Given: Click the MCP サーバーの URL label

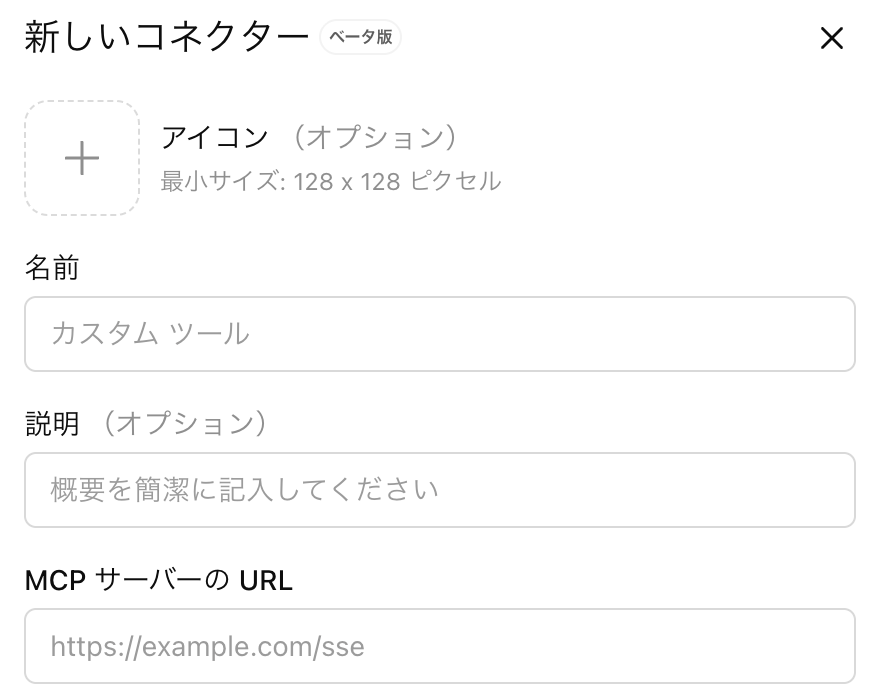Looking at the screenshot, I should pyautogui.click(x=158, y=580).
